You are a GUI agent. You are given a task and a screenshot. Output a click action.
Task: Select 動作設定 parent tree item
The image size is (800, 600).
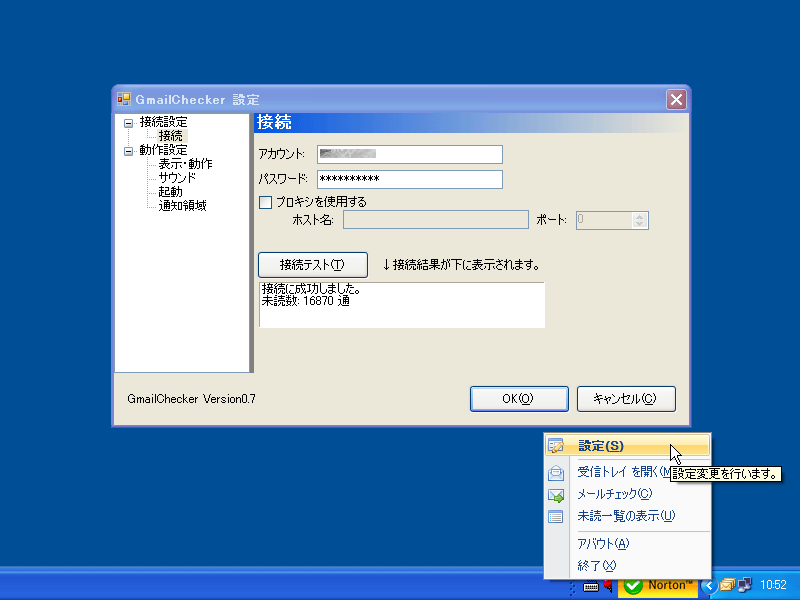click(163, 150)
